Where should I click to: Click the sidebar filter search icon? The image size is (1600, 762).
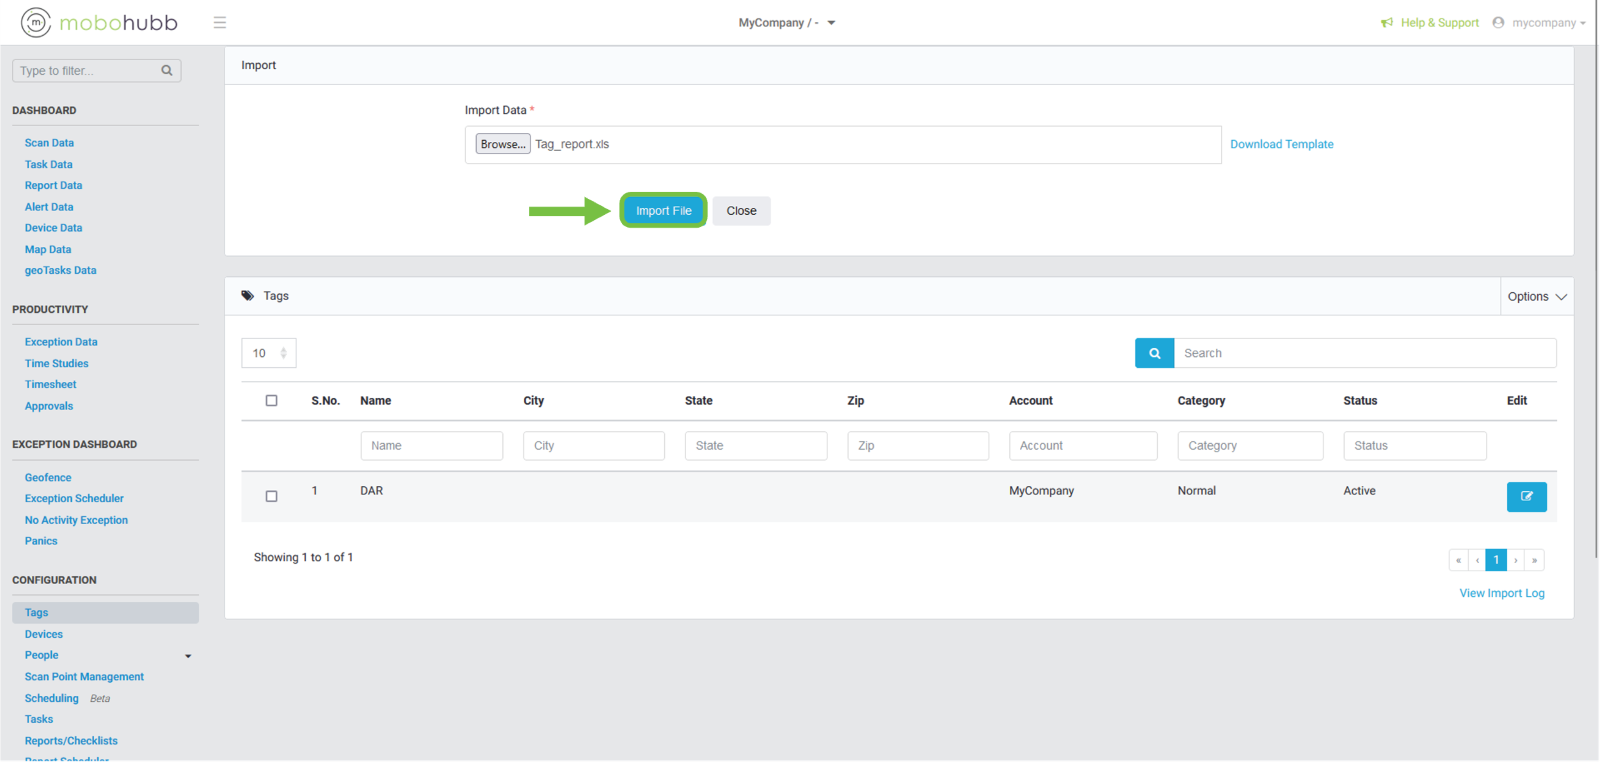(x=167, y=71)
